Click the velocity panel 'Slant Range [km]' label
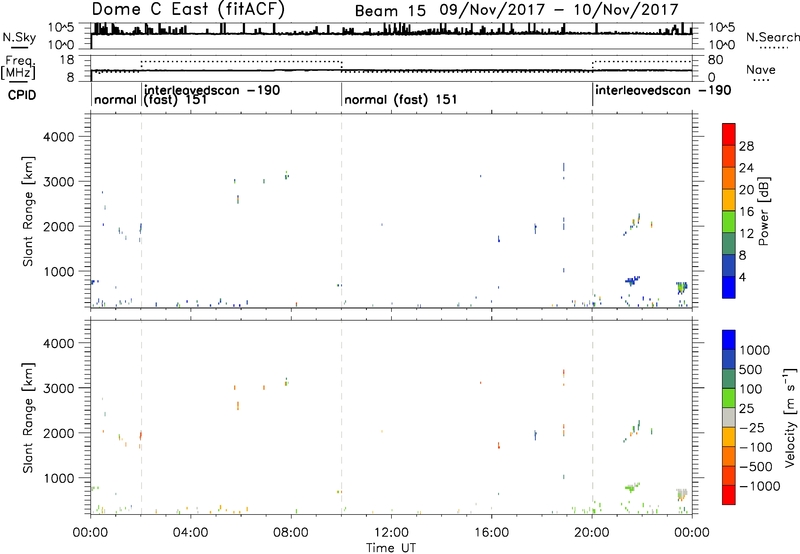 tap(28, 418)
